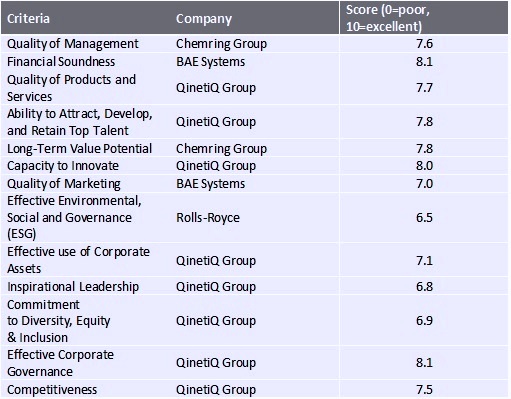
Task: Select the Rolls-Royce company cell
Action: 208,218
